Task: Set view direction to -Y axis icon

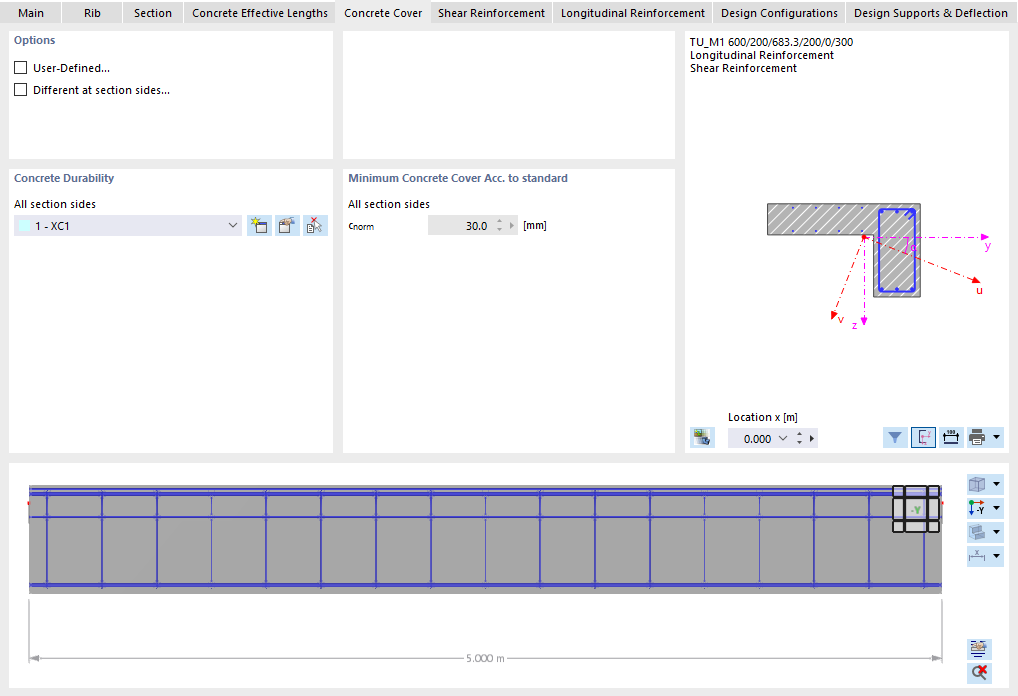Action: pos(977,508)
